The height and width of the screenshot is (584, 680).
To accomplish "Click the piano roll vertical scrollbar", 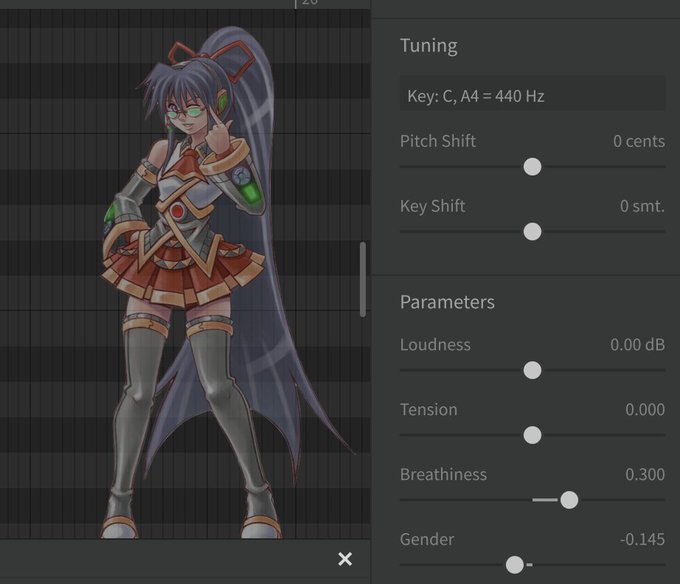I will coord(363,279).
